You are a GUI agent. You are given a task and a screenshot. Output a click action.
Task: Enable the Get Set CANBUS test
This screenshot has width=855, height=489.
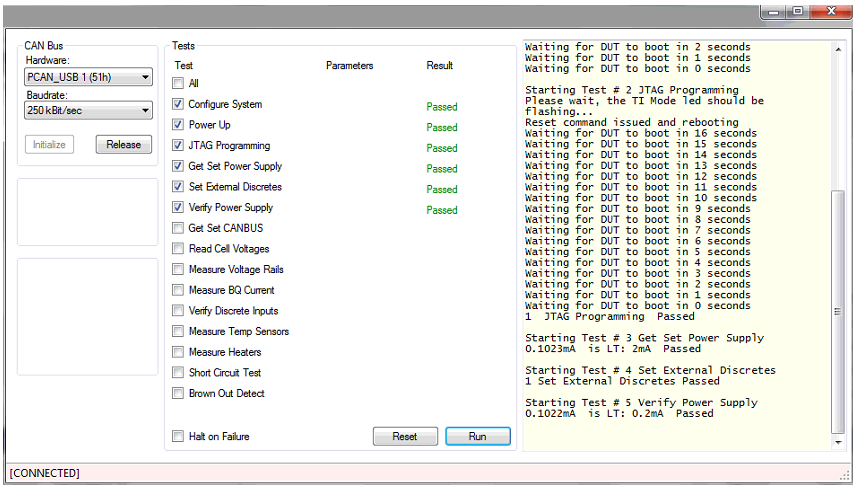(x=178, y=228)
